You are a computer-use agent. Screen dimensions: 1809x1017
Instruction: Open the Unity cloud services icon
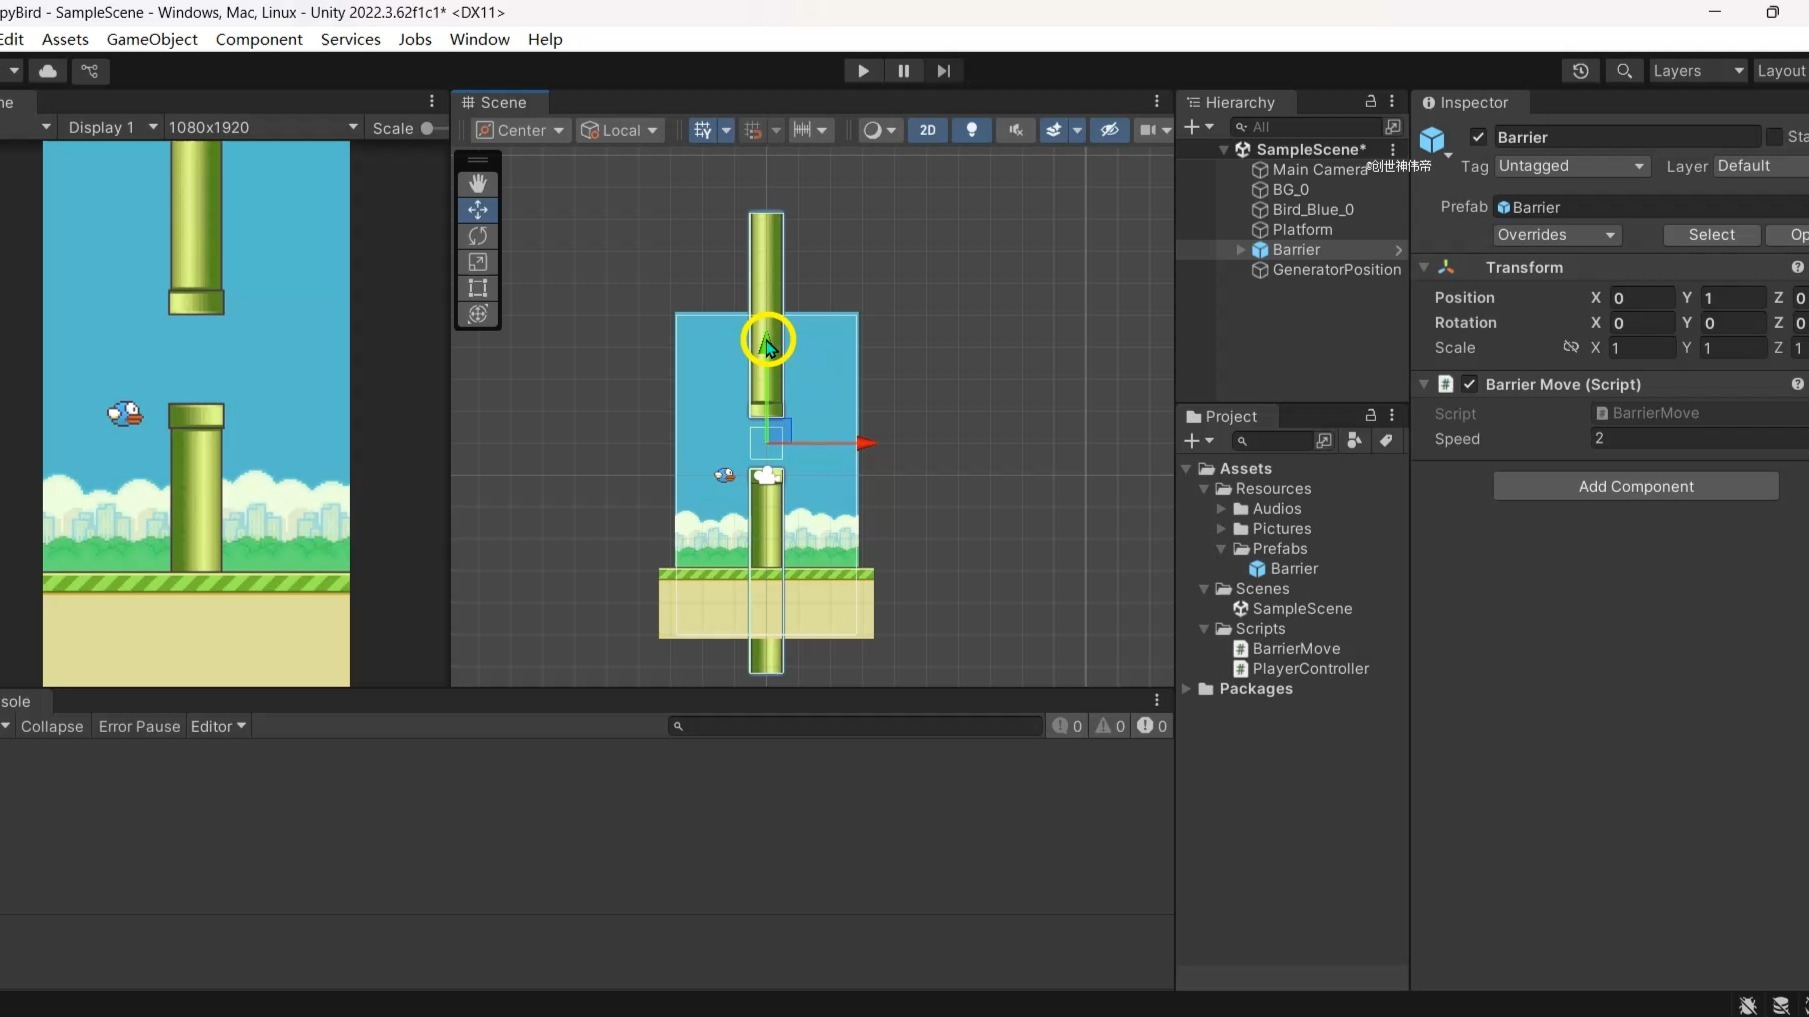(x=47, y=71)
